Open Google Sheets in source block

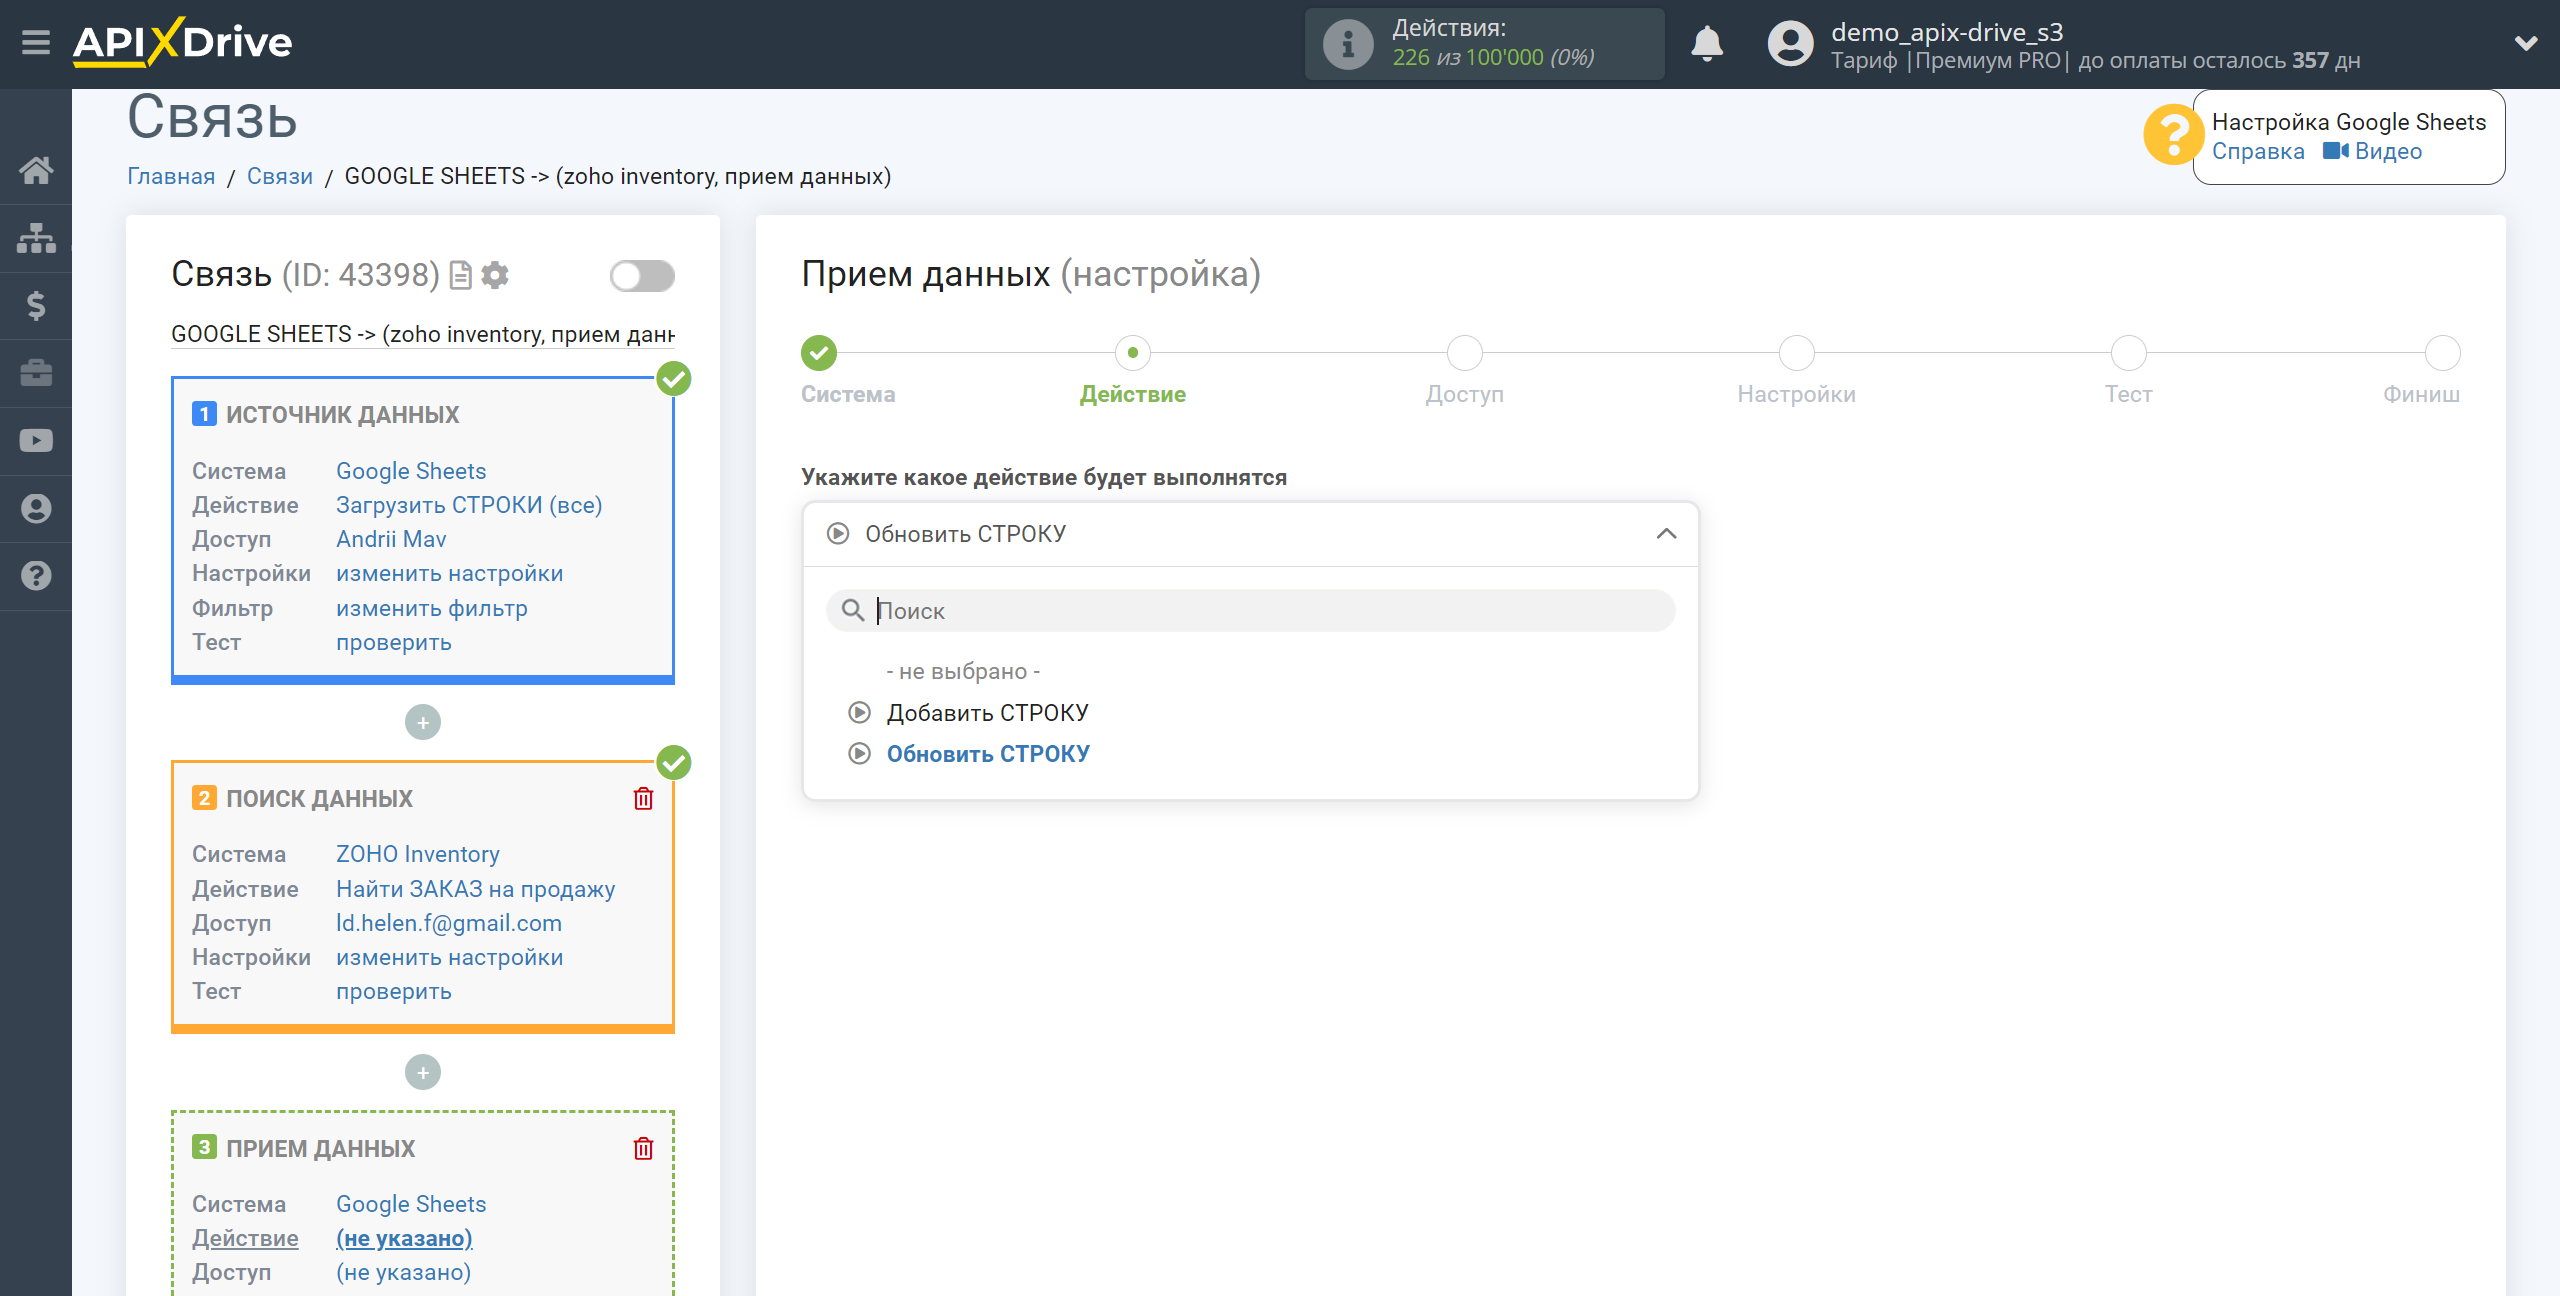411,471
